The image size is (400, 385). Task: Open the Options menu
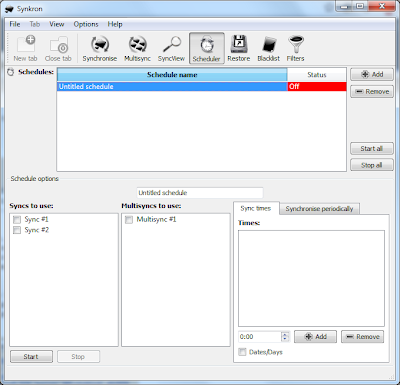coord(86,24)
